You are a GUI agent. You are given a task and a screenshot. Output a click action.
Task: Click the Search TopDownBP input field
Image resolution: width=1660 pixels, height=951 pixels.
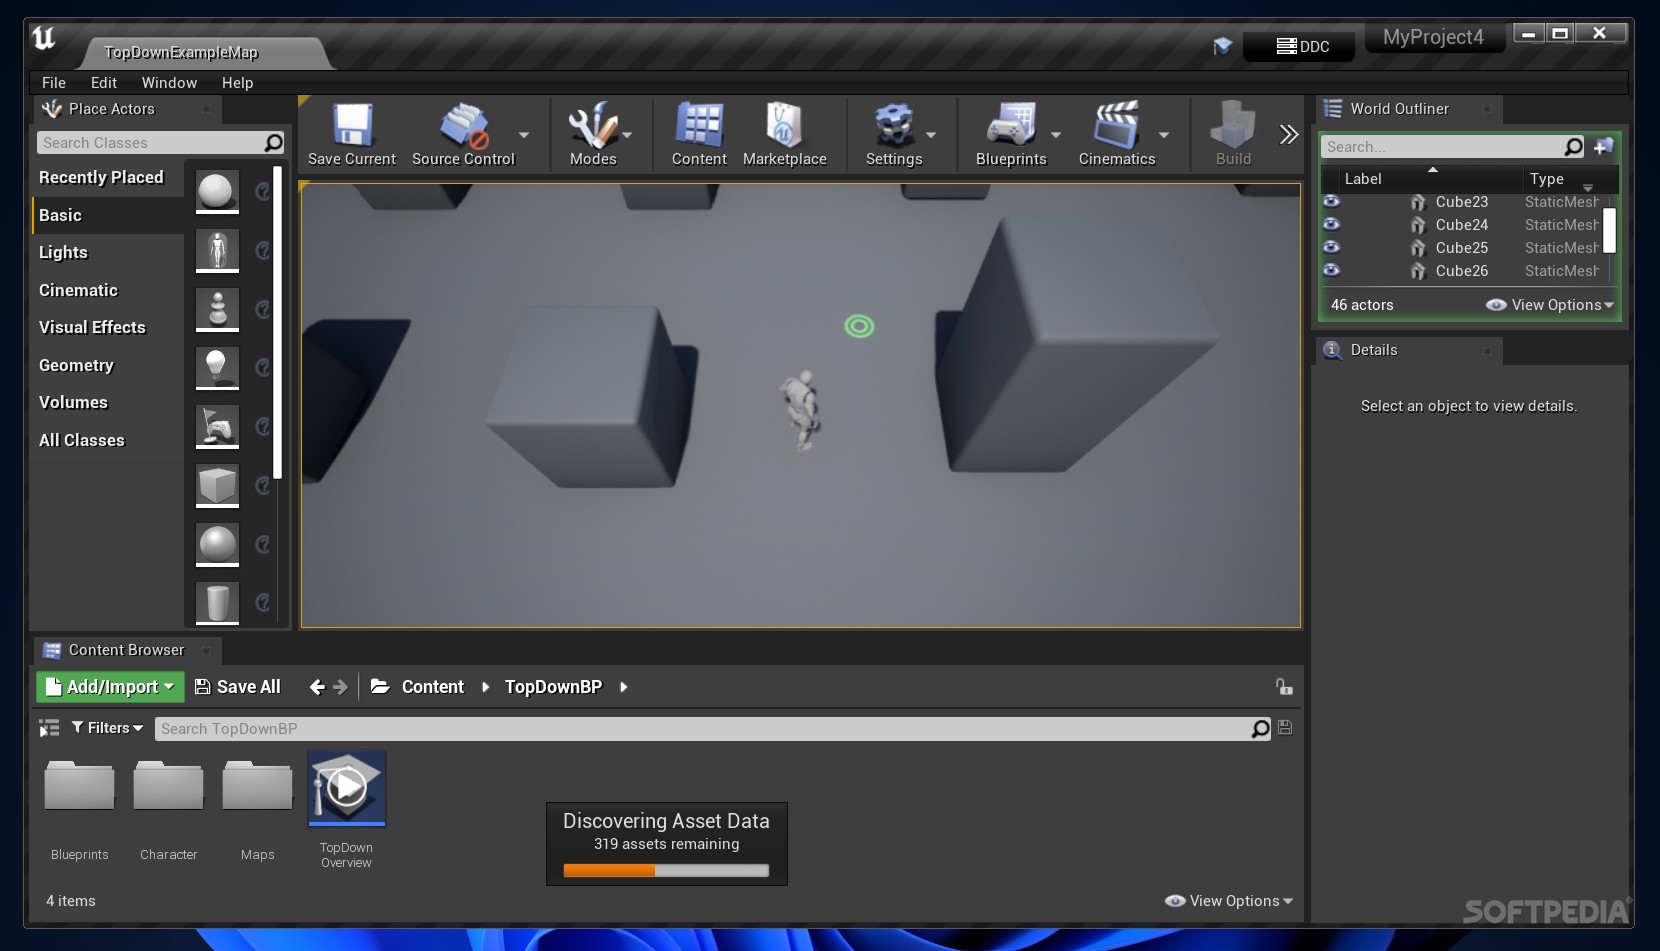point(702,729)
